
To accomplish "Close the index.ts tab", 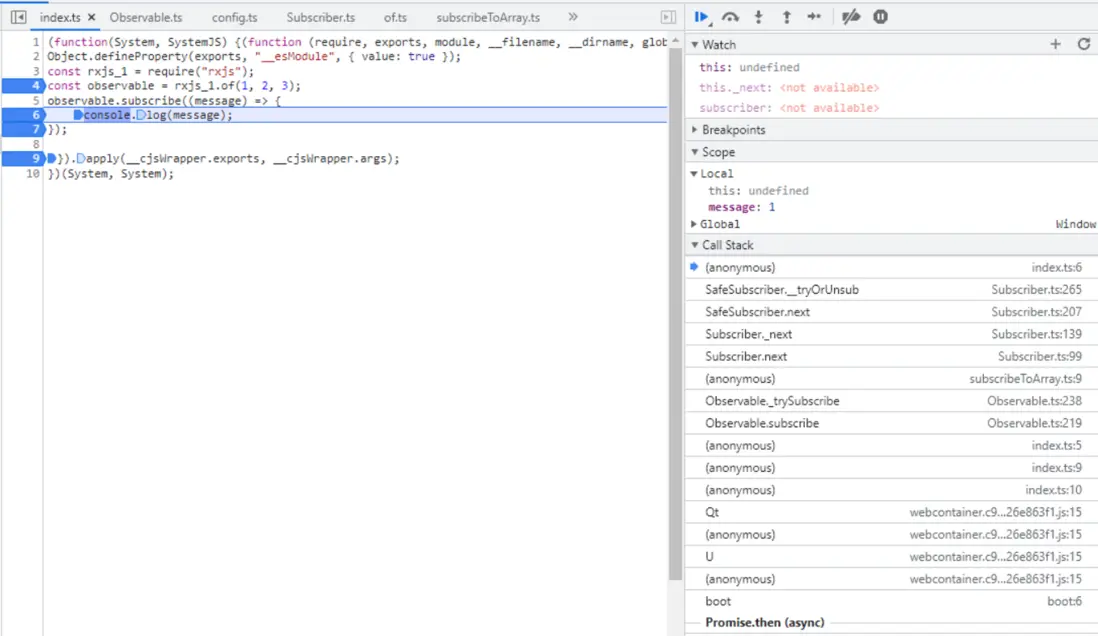I will (x=91, y=18).
